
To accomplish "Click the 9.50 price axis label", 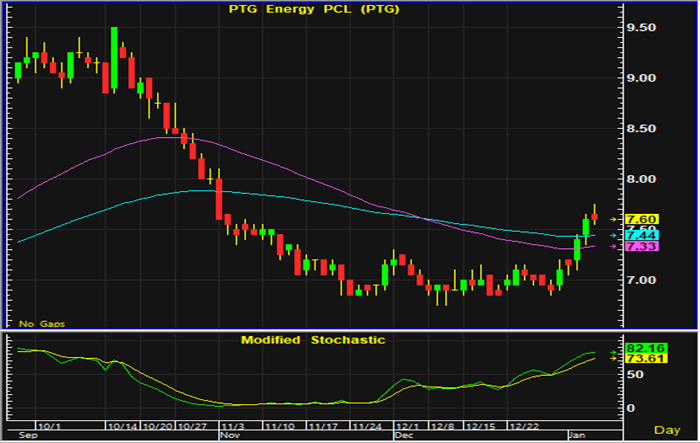I will pos(640,27).
